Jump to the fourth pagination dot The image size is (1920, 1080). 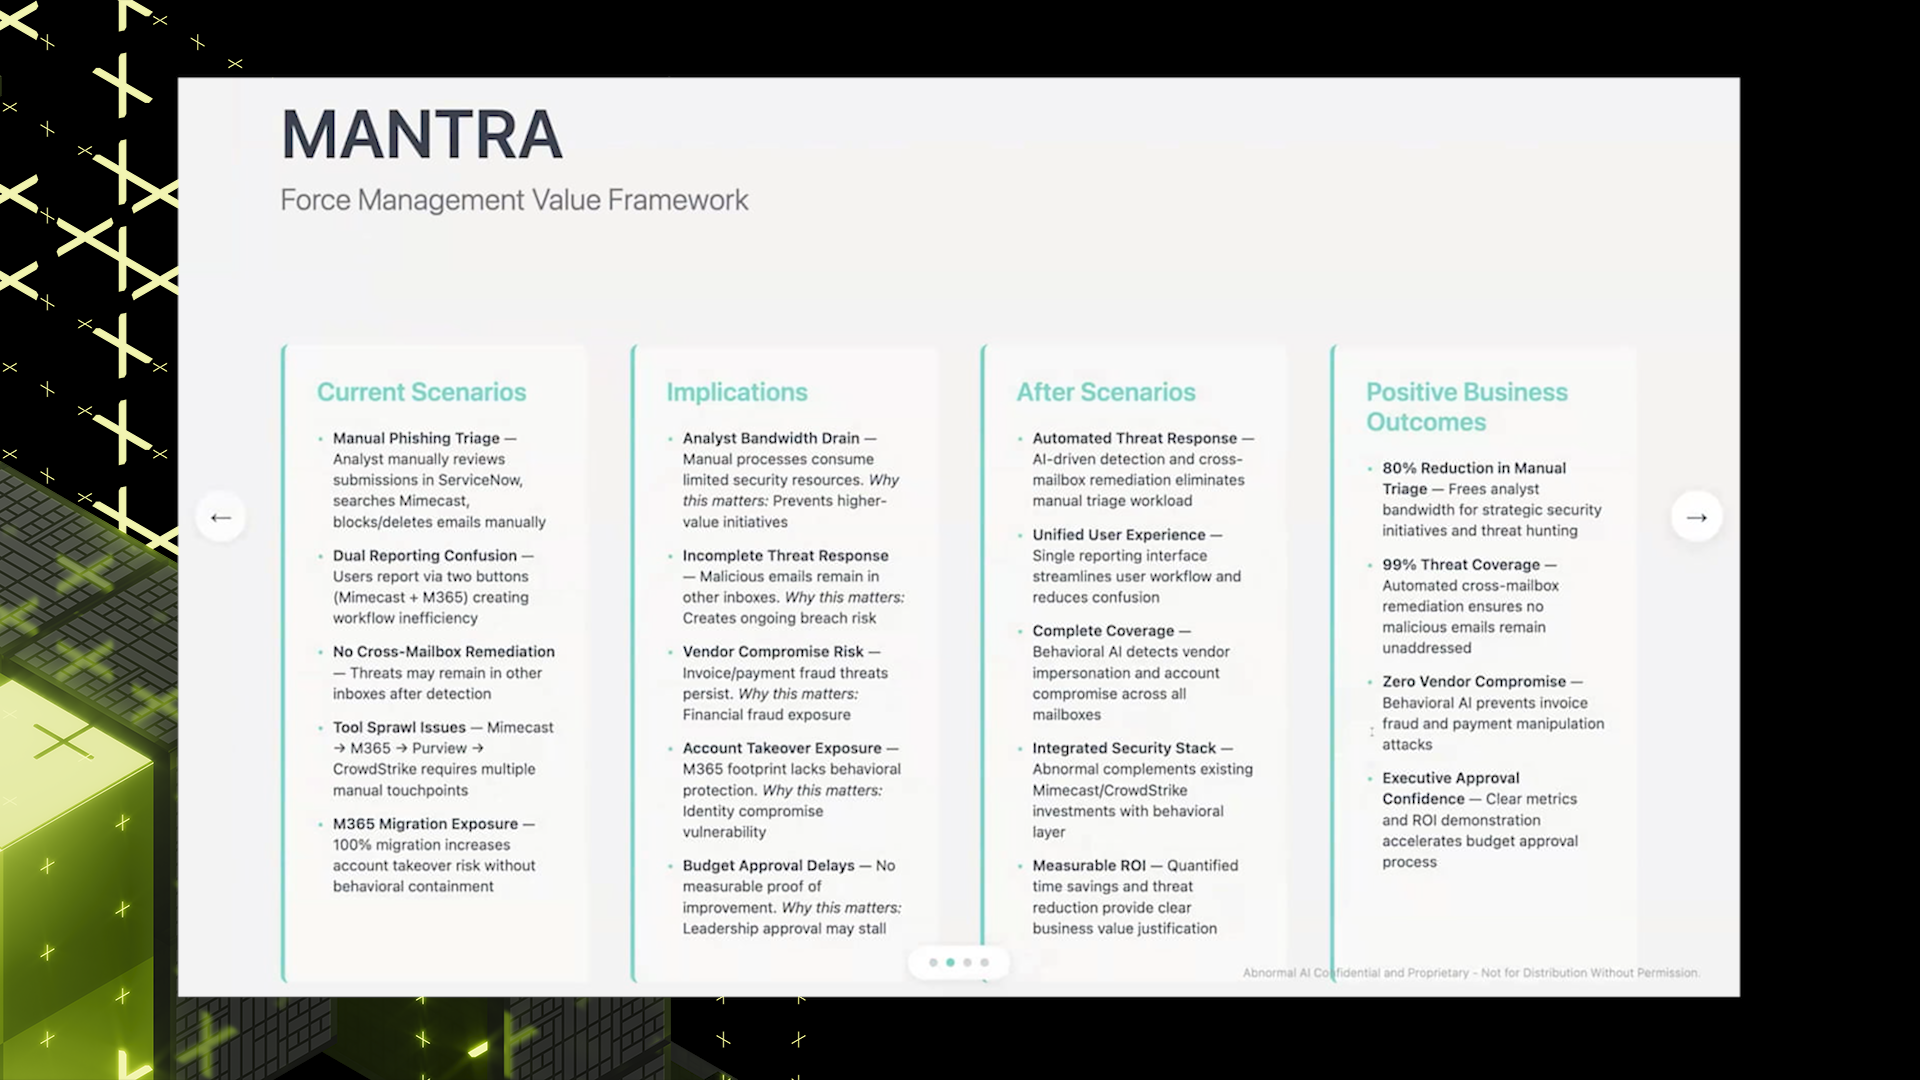(x=984, y=962)
